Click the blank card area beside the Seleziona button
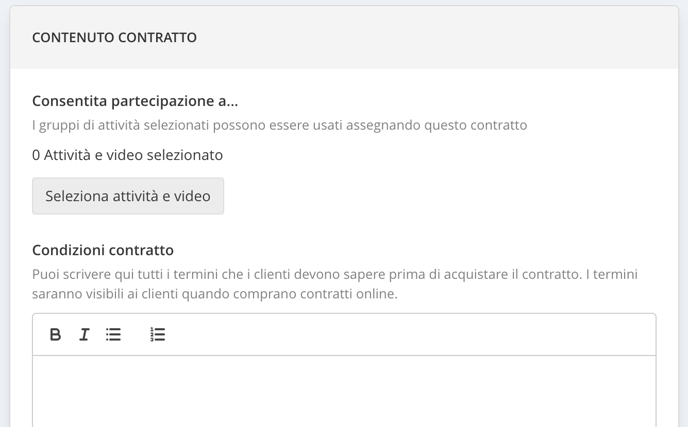The image size is (688, 427). click(439, 196)
